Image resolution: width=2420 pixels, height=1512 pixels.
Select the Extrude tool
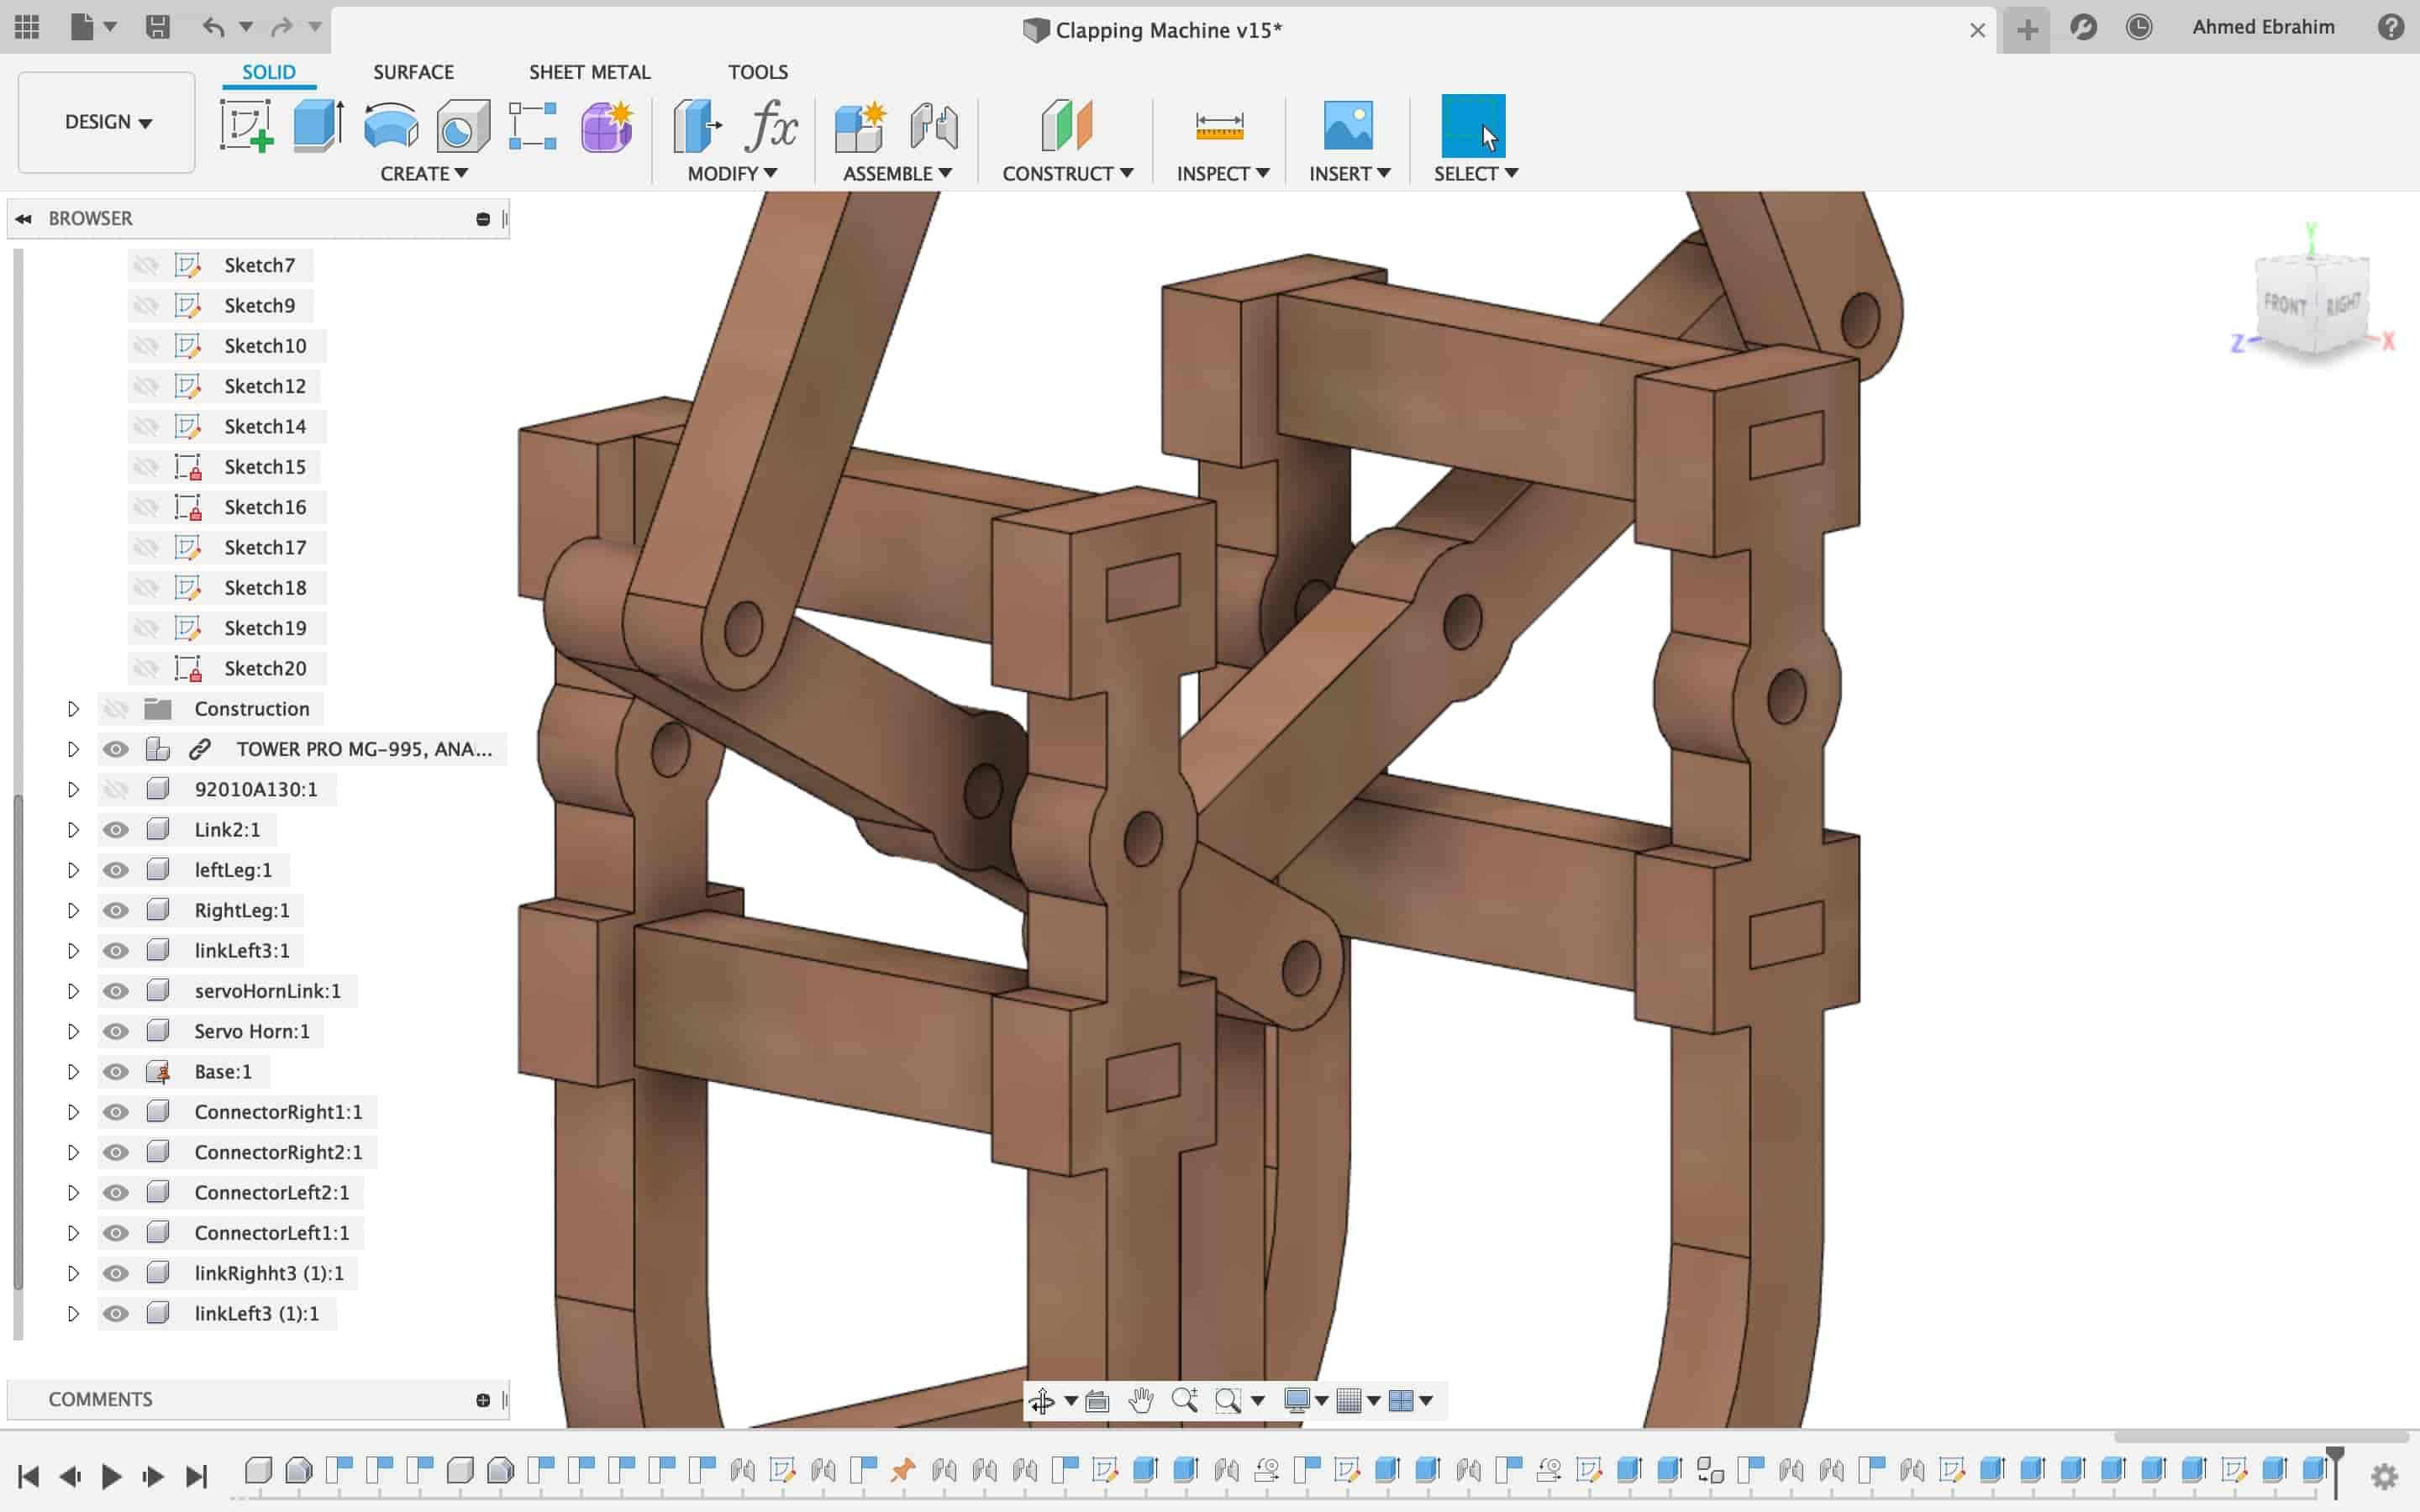[318, 126]
